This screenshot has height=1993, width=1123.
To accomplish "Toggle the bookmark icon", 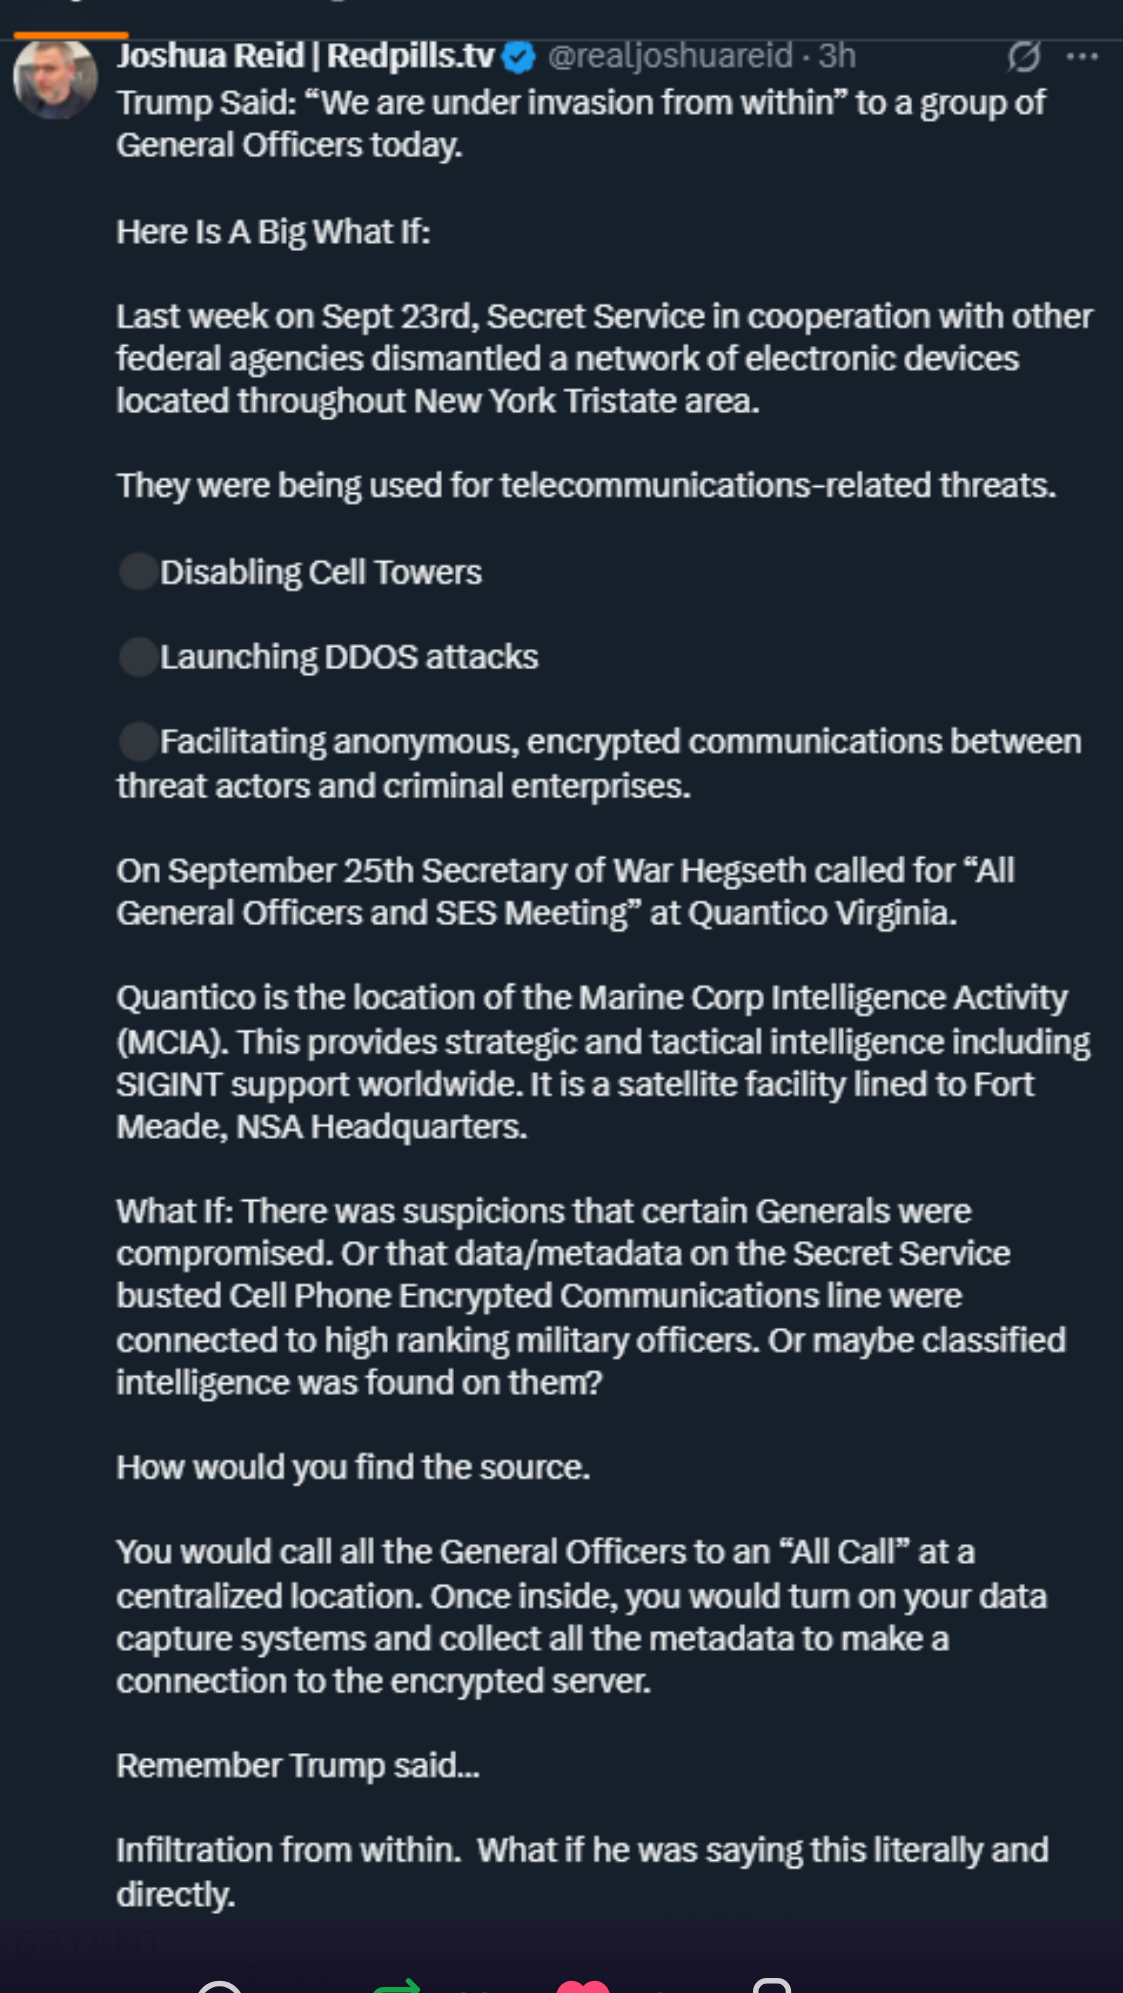I will [x=771, y=1985].
